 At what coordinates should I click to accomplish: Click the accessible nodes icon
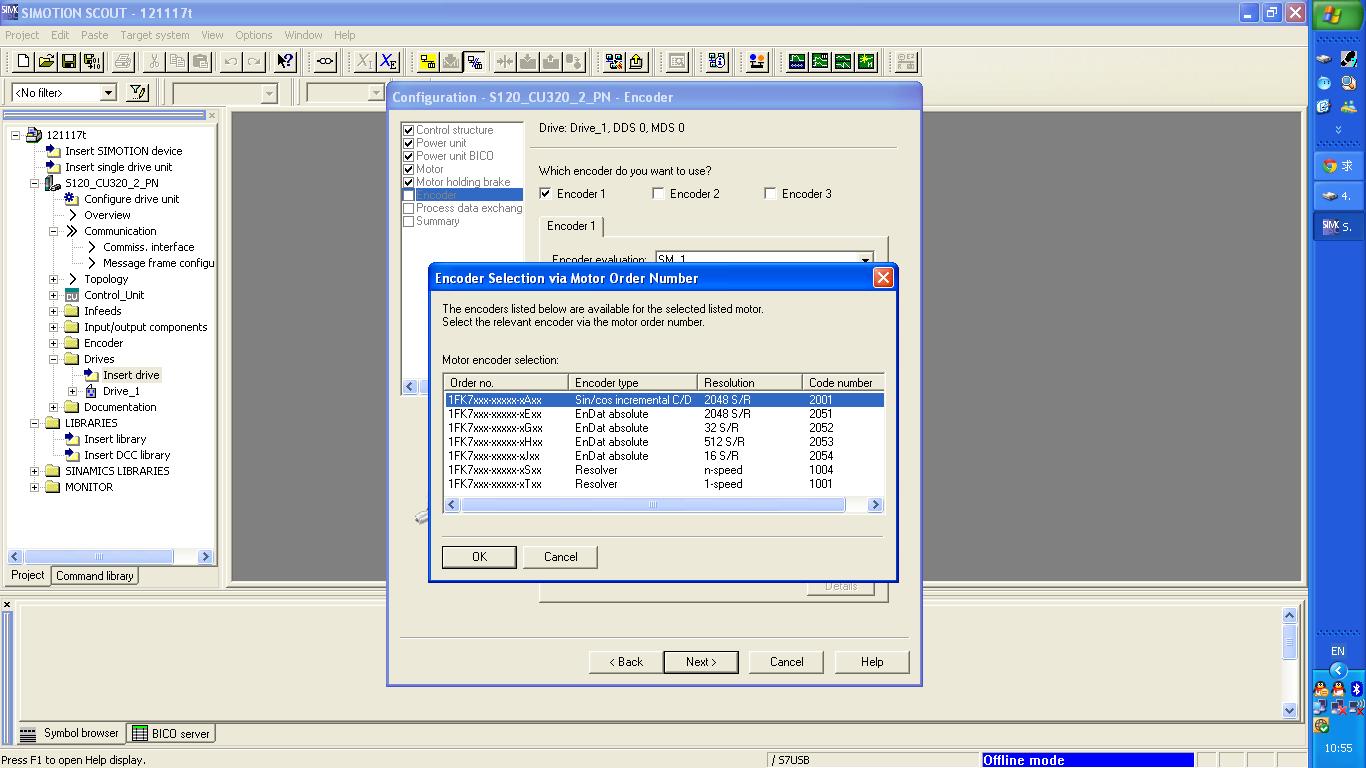coord(325,62)
